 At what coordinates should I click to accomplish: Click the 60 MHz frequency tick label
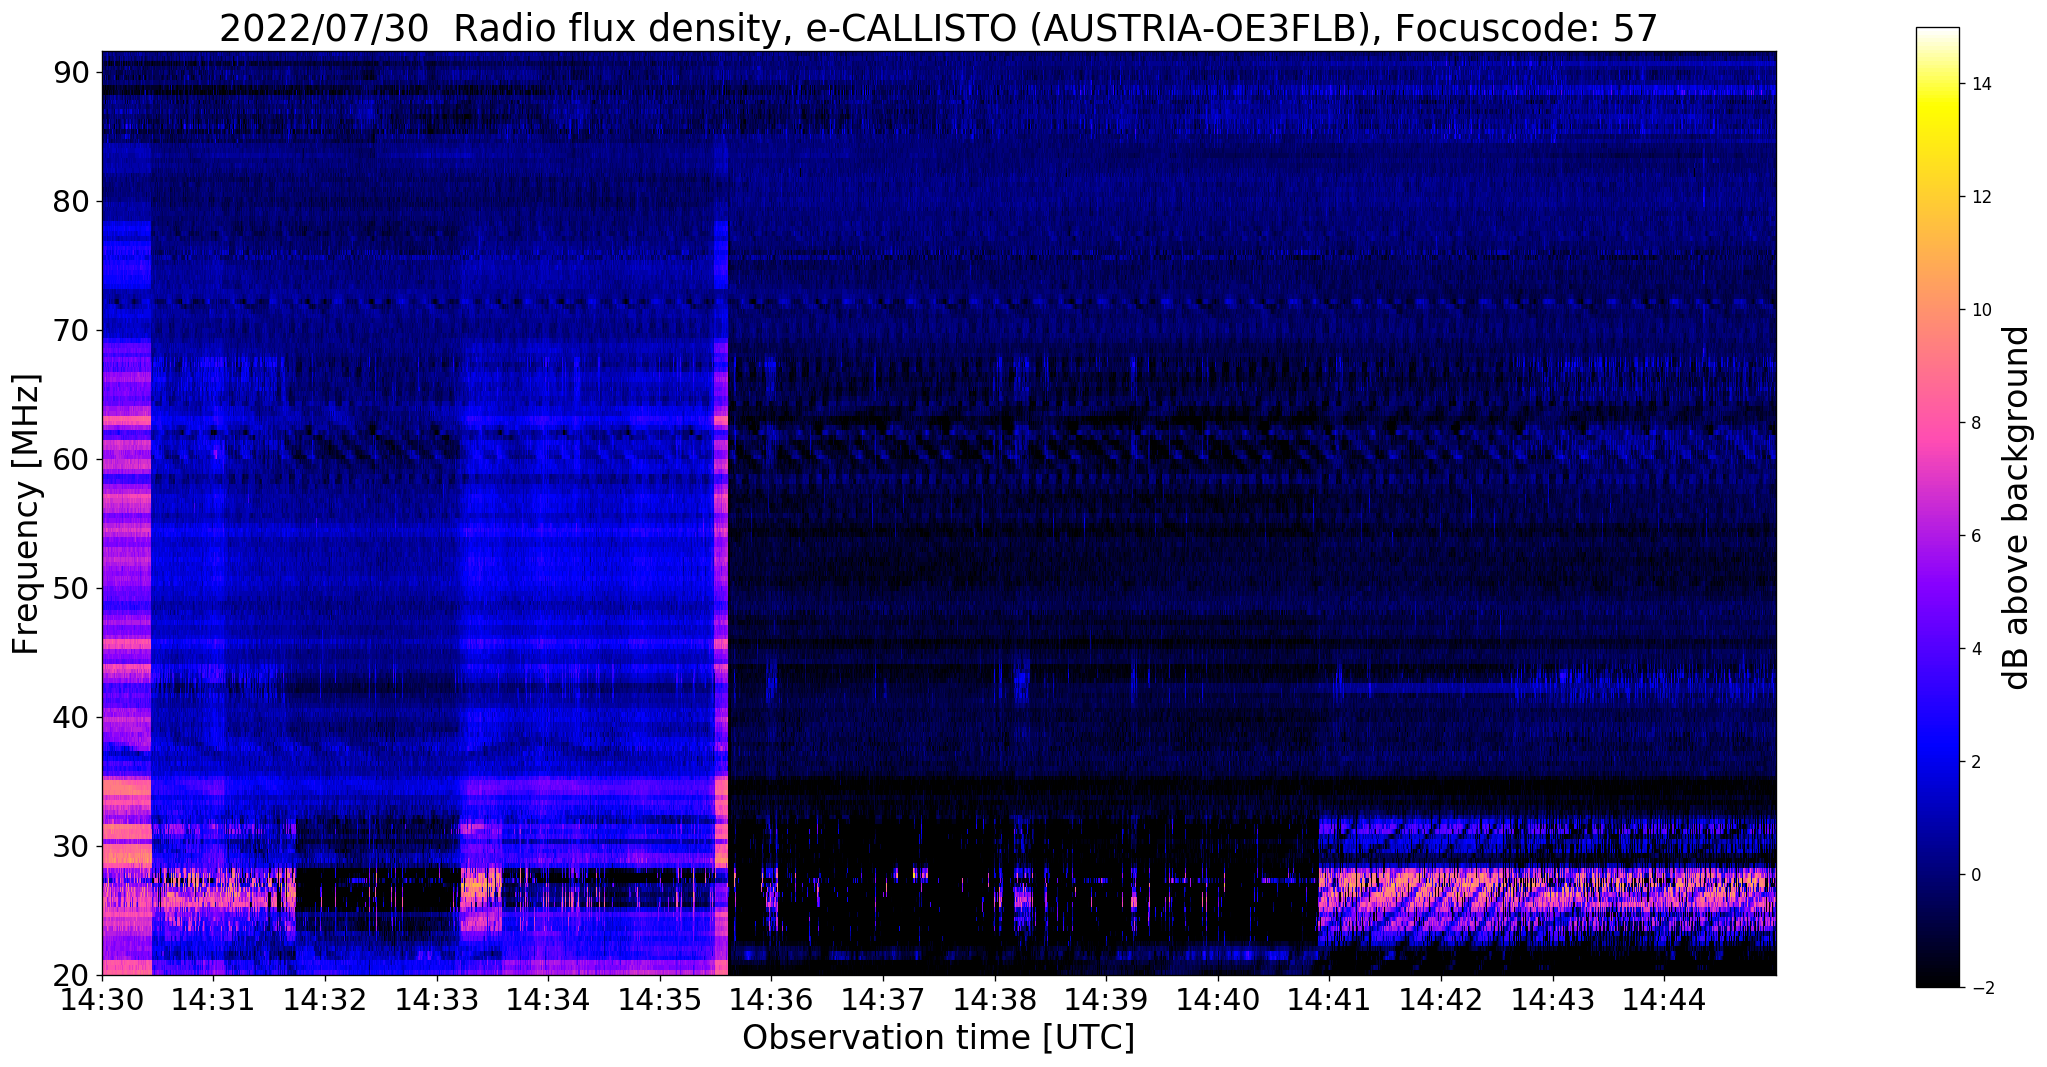click(70, 460)
